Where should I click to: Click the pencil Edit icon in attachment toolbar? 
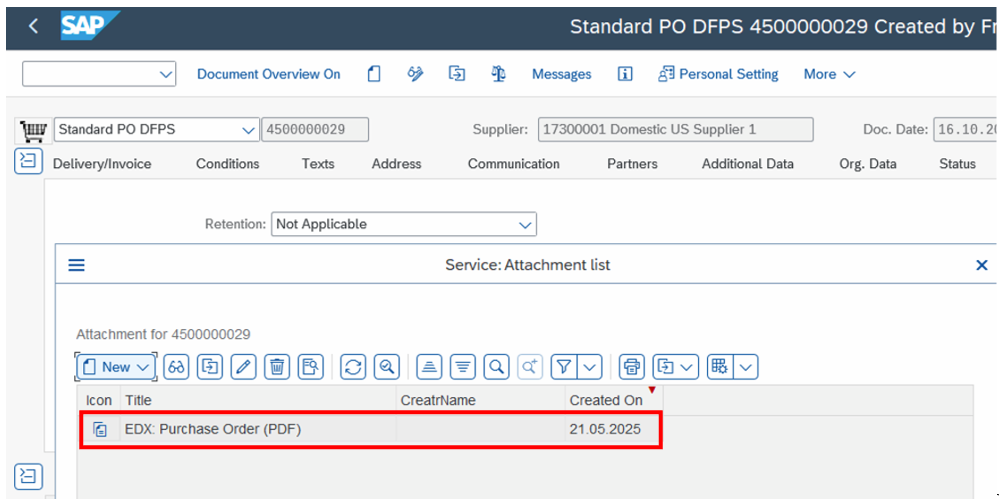coord(243,367)
